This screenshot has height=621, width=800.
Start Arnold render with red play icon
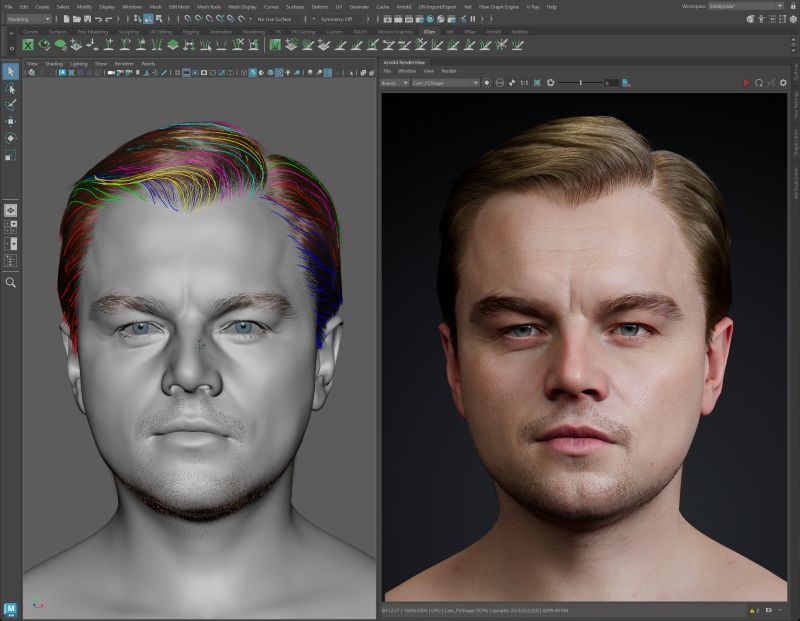pos(746,83)
